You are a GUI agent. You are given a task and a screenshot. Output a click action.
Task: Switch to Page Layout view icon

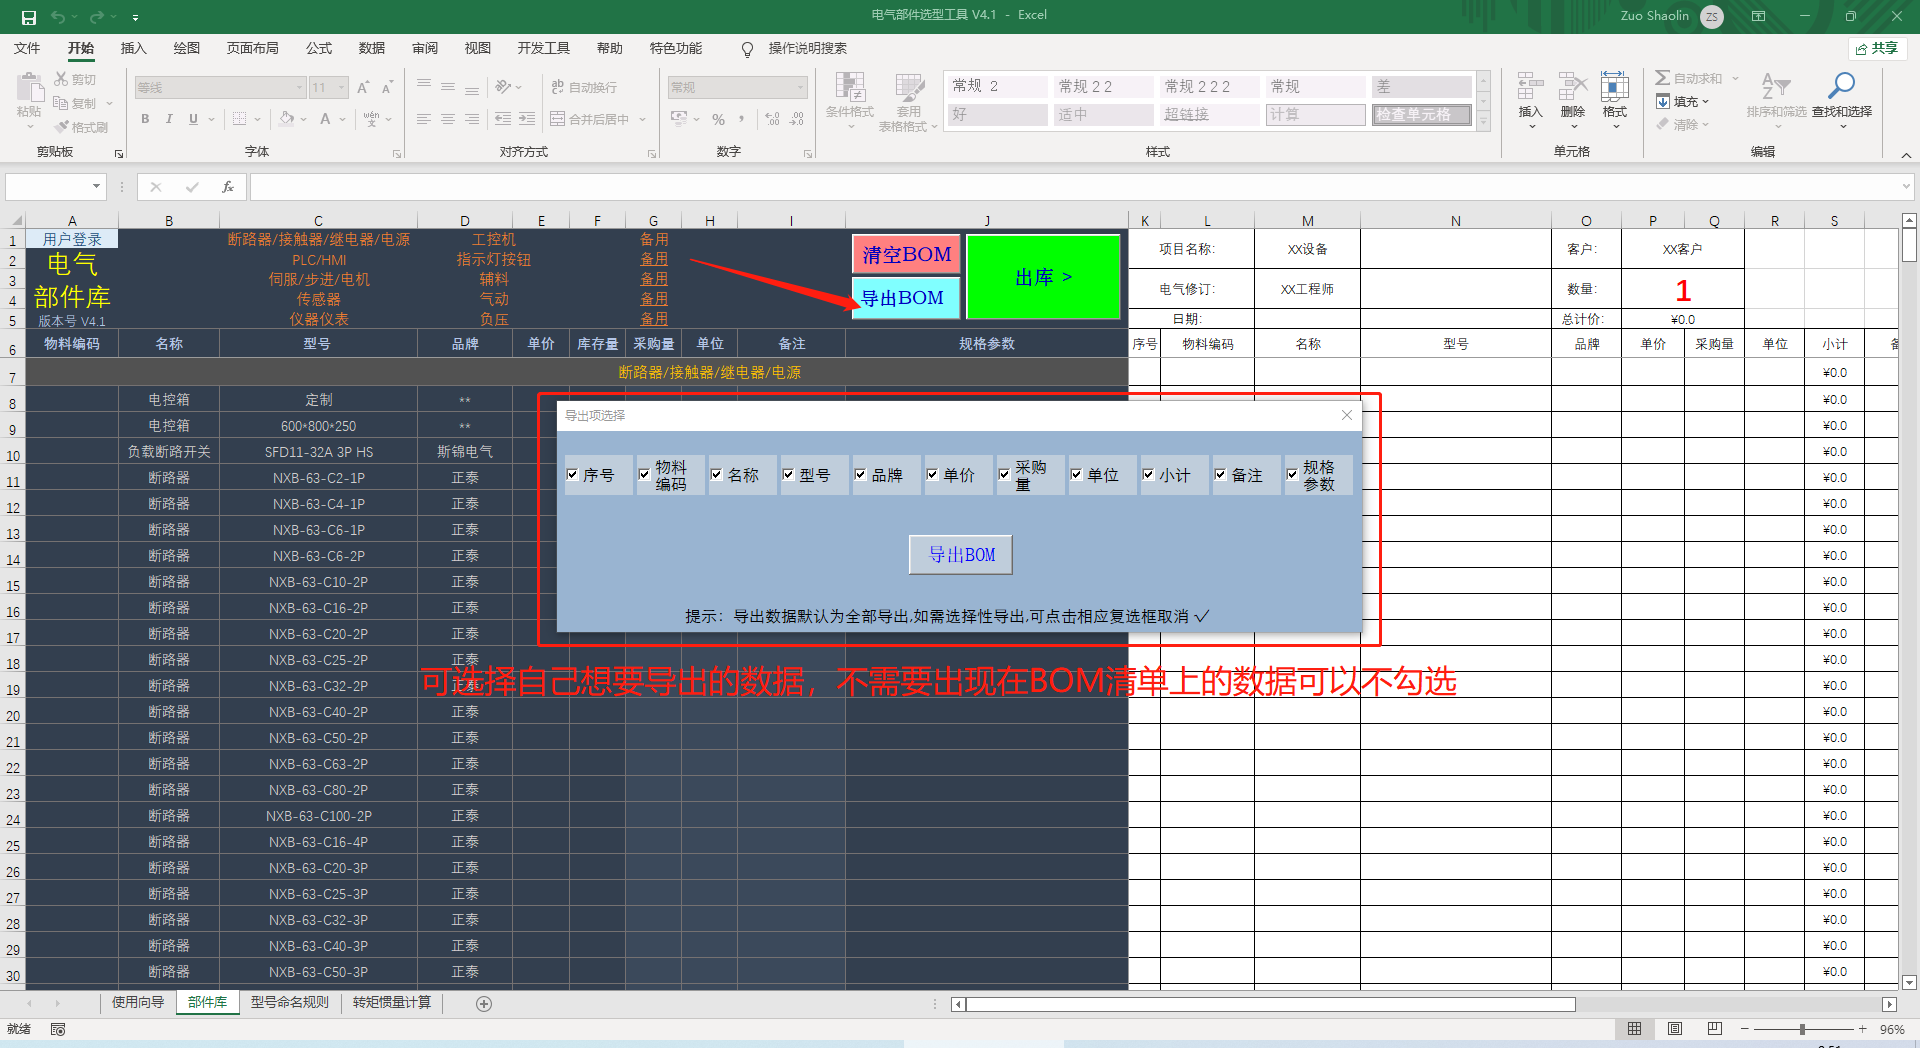[x=1675, y=1029]
